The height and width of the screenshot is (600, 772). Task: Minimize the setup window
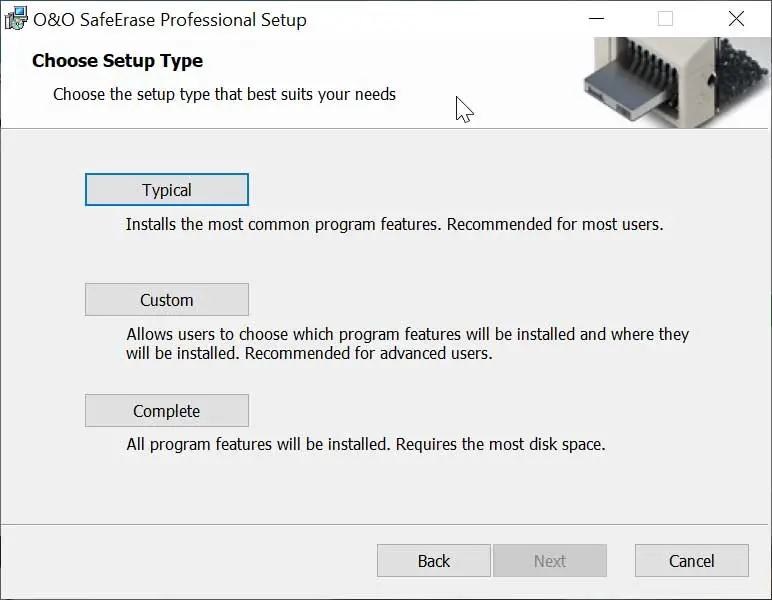pos(597,19)
